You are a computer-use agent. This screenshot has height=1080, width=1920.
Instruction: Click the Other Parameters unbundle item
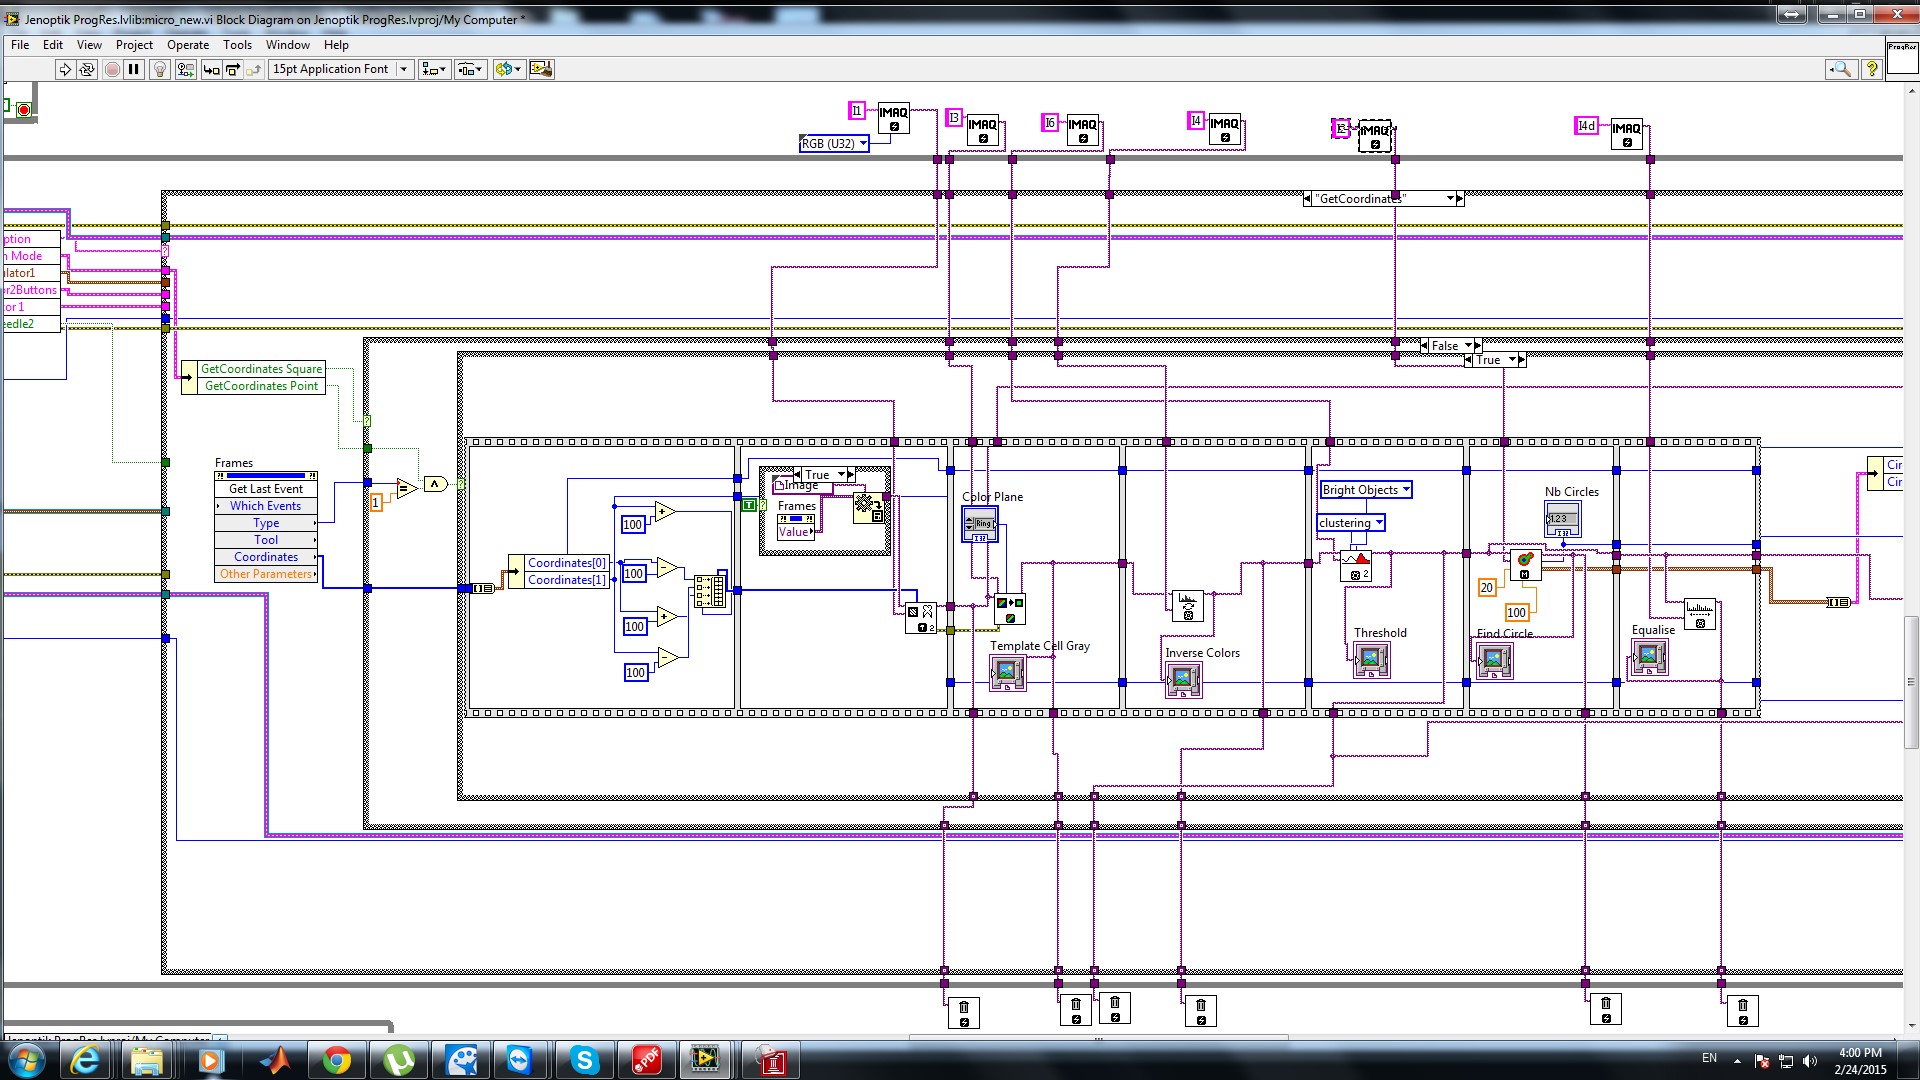[266, 574]
